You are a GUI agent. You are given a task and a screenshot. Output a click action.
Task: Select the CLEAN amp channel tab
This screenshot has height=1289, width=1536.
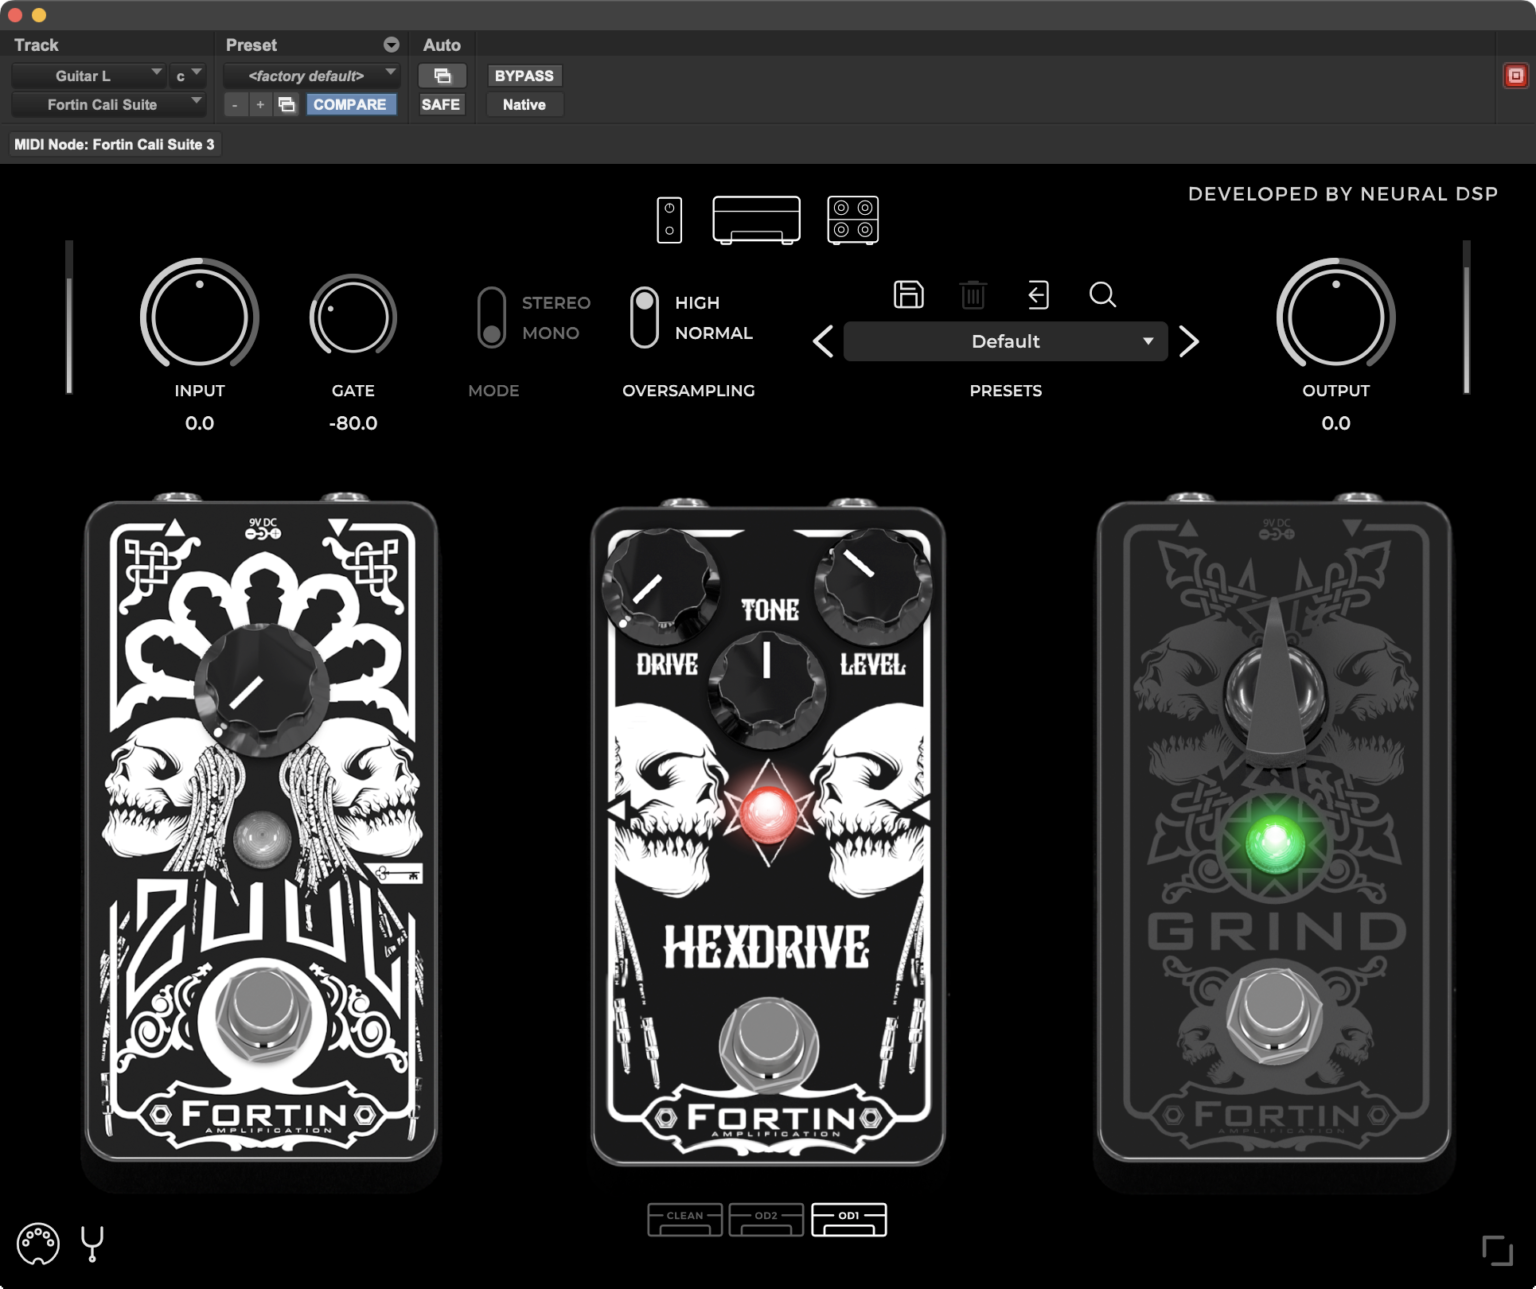[685, 1219]
